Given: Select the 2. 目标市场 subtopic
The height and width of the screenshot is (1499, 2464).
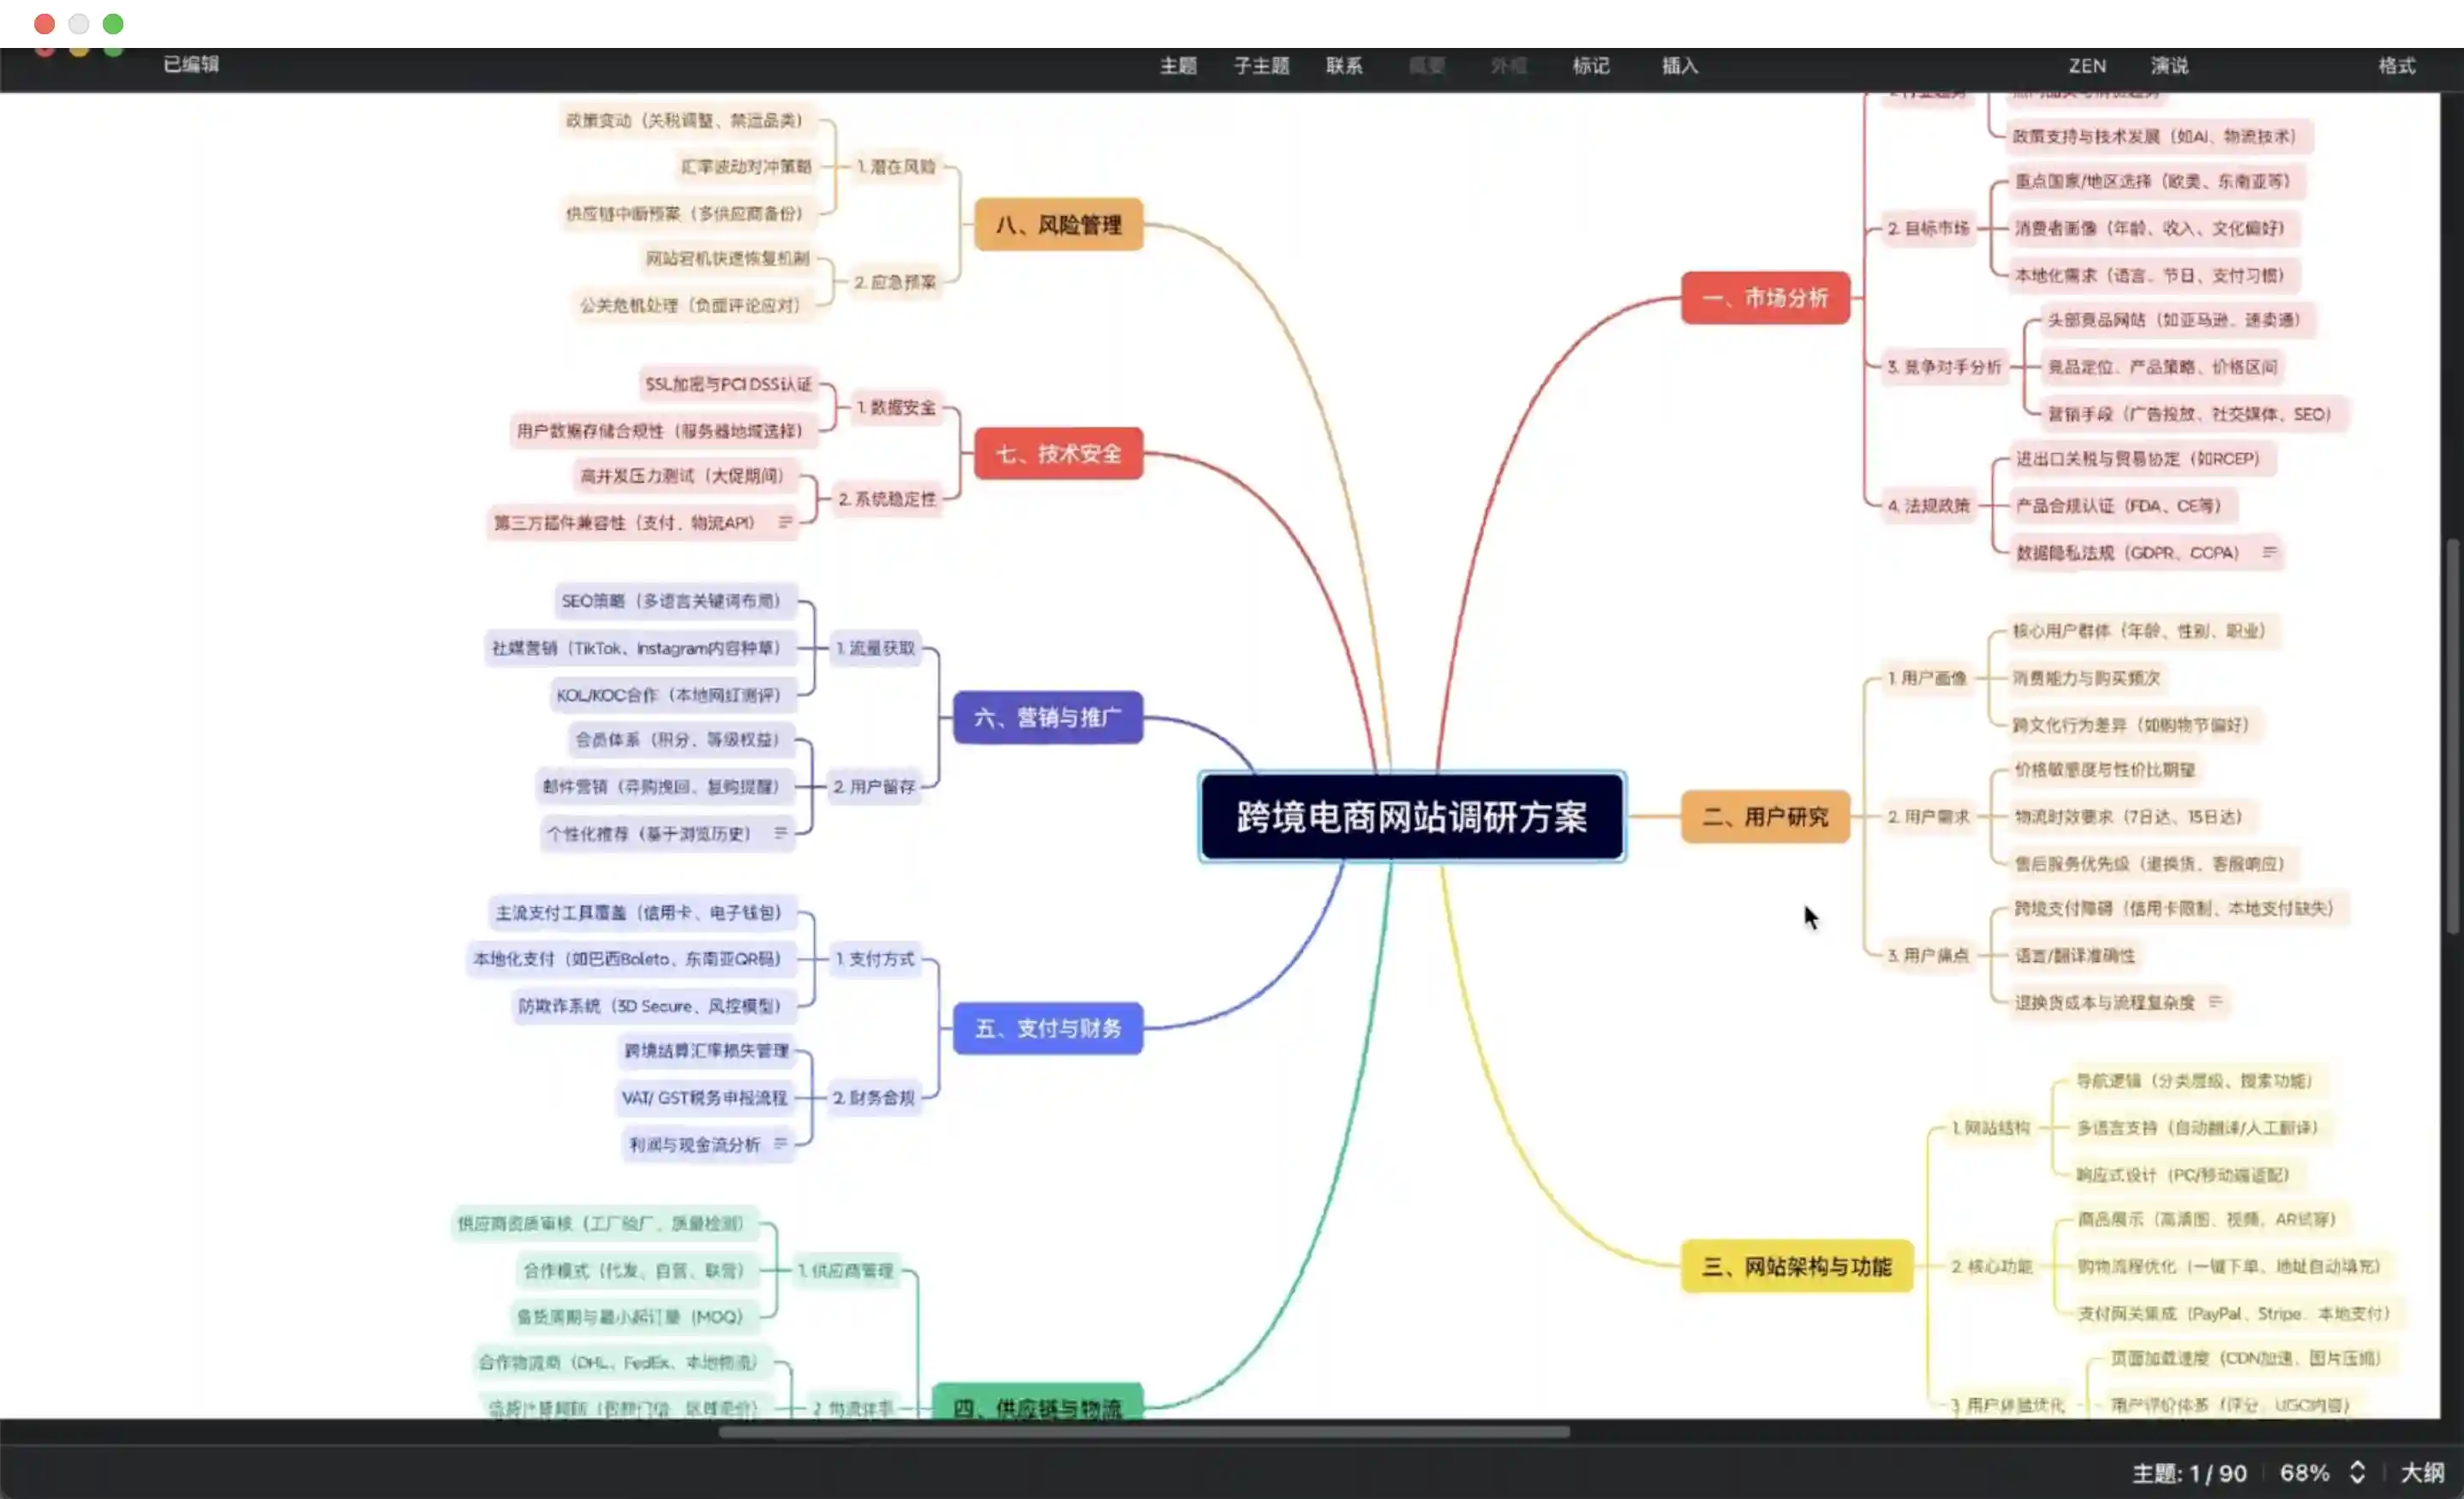Looking at the screenshot, I should [1928, 228].
